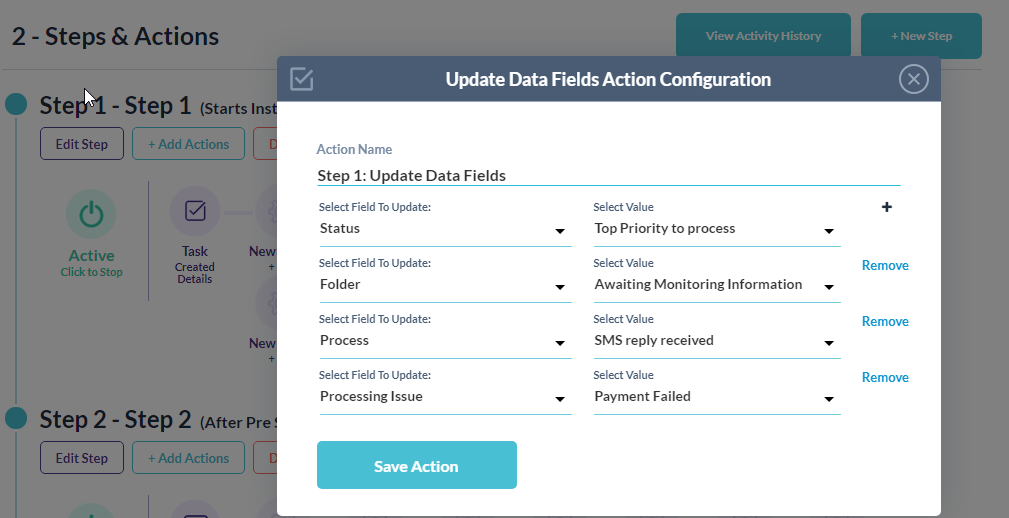Click the Task checkbox icon in Step 1
The image size is (1009, 518).
(195, 210)
